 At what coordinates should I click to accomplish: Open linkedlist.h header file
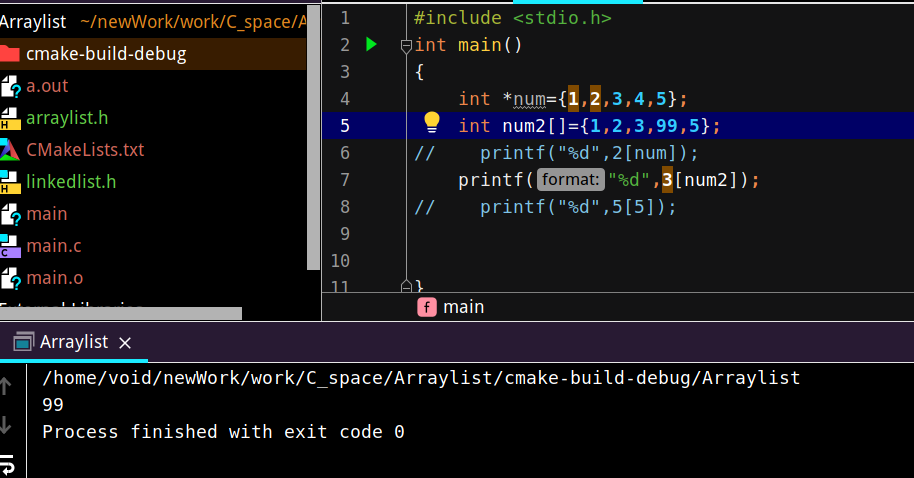point(71,182)
